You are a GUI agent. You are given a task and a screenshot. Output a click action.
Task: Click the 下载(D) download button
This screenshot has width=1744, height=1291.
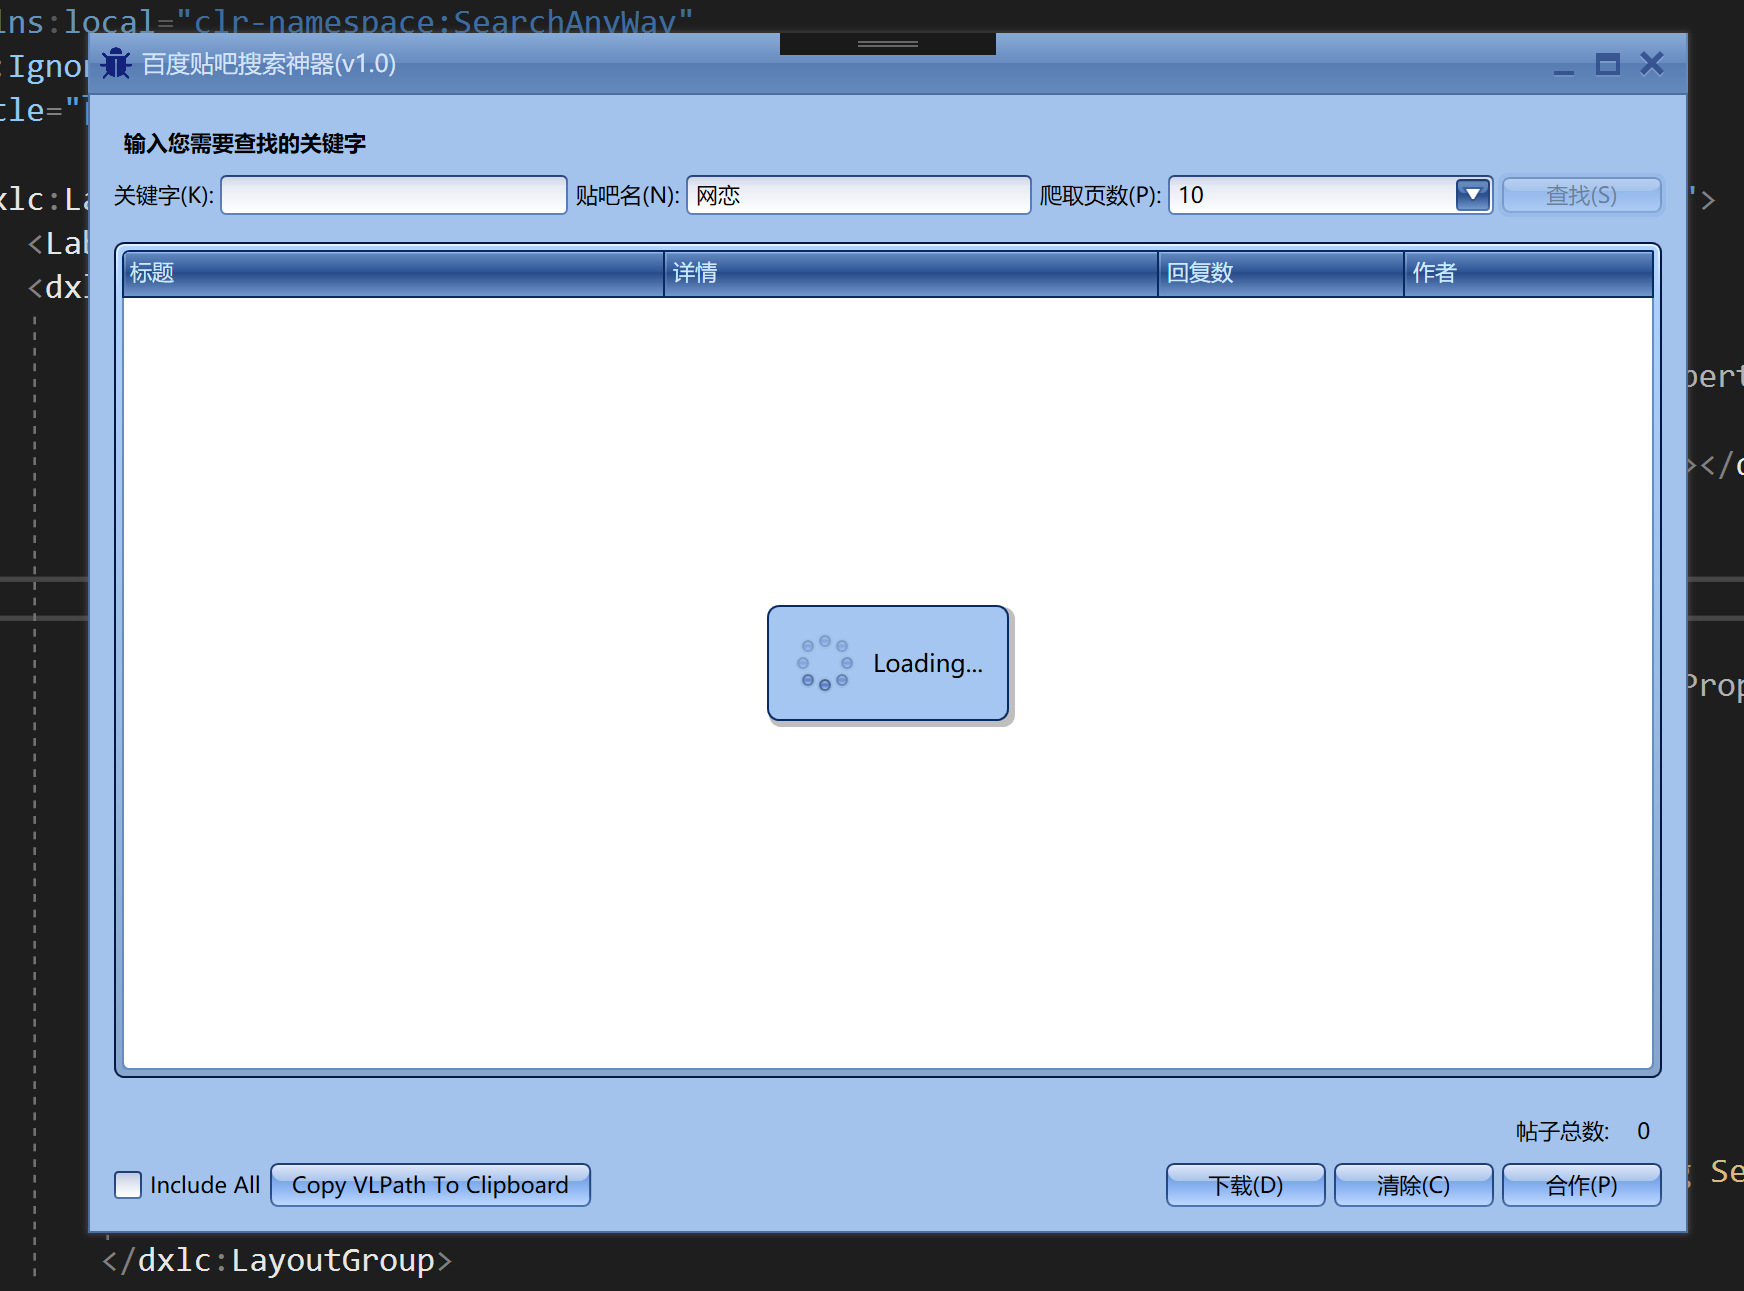point(1246,1185)
